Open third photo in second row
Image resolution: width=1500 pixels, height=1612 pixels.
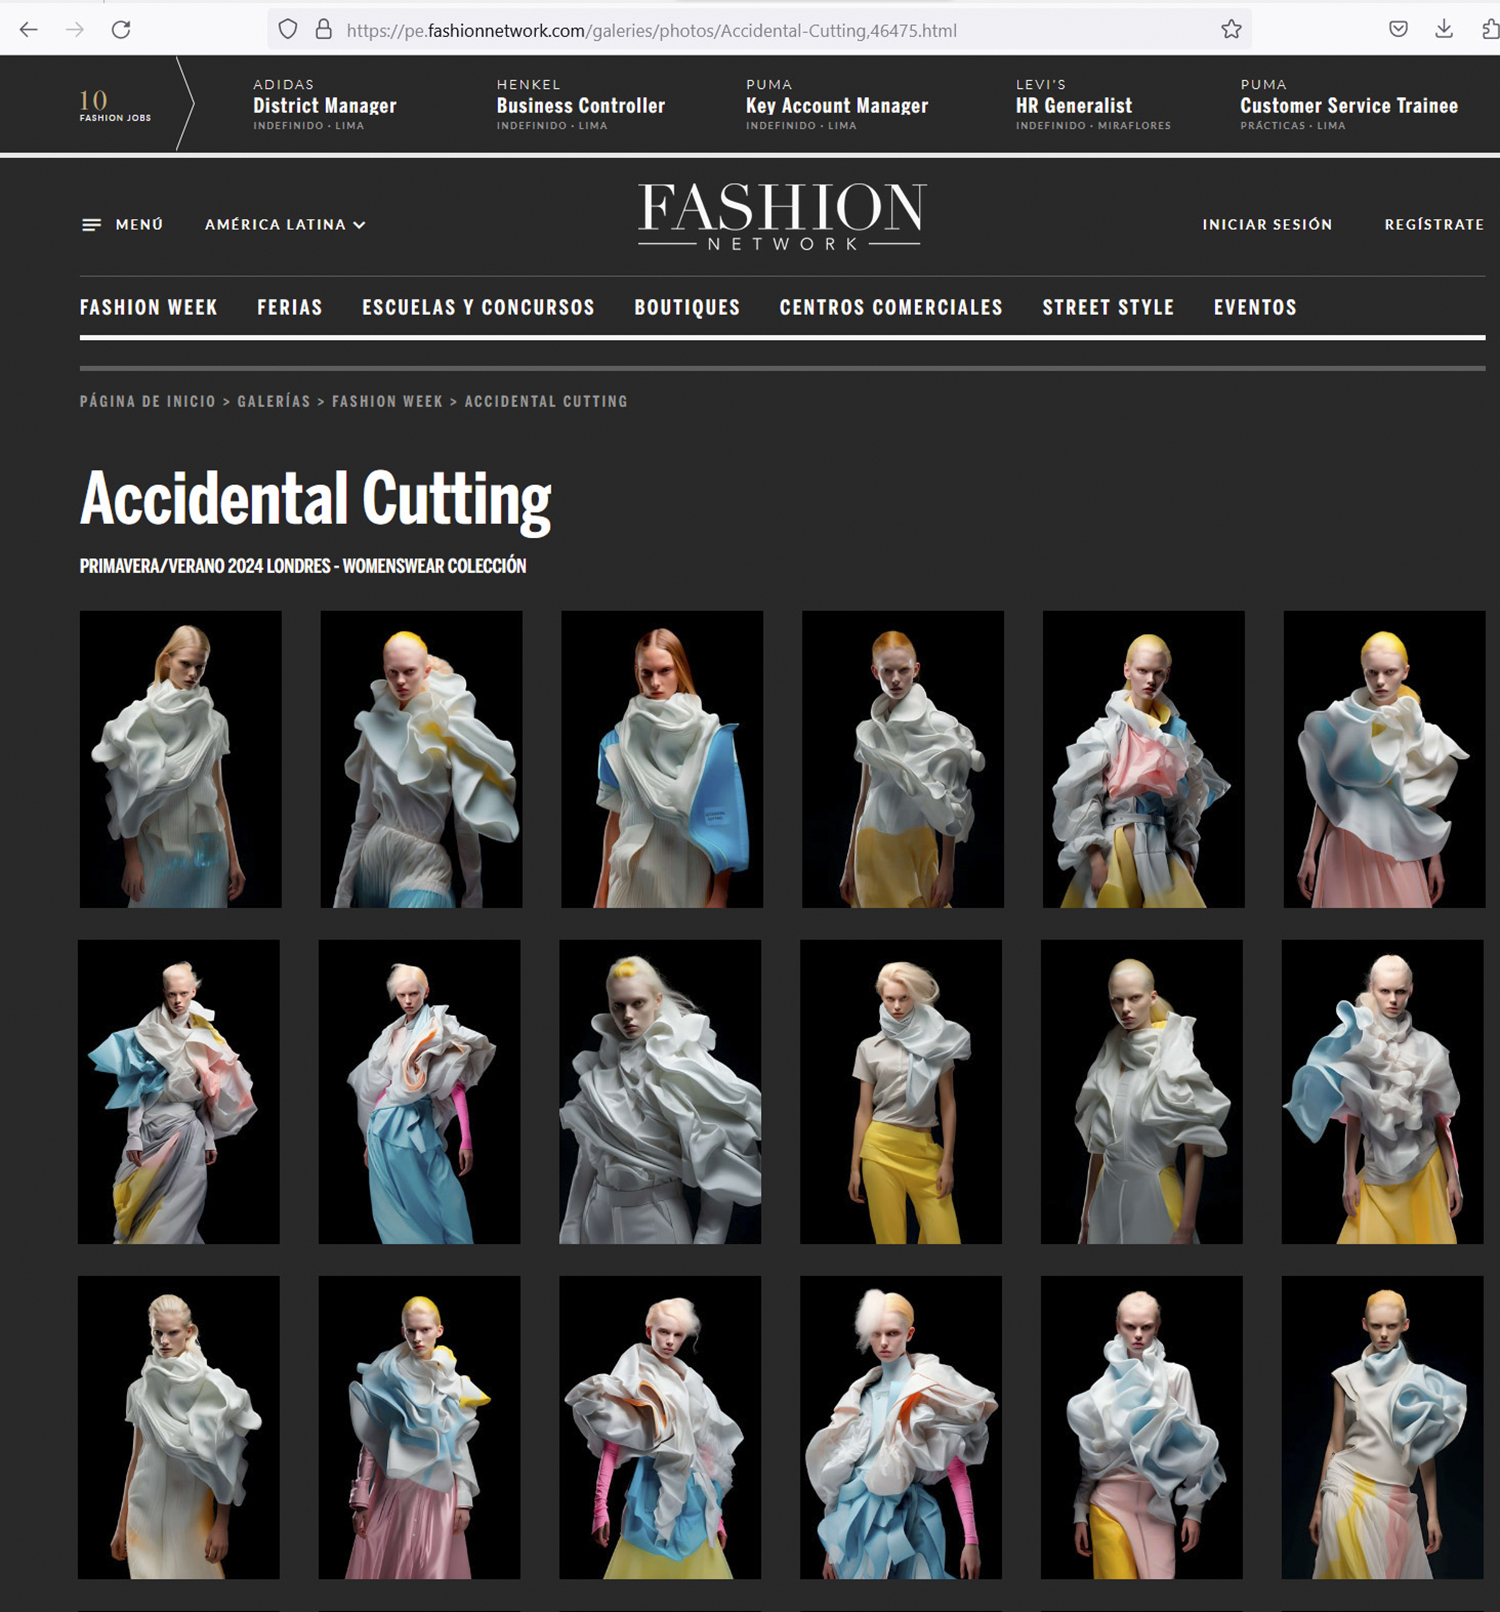click(660, 1091)
